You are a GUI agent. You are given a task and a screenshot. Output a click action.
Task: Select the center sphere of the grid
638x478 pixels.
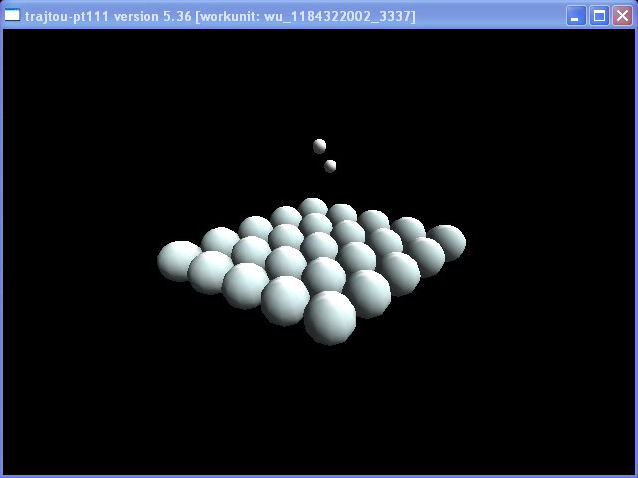[320, 246]
